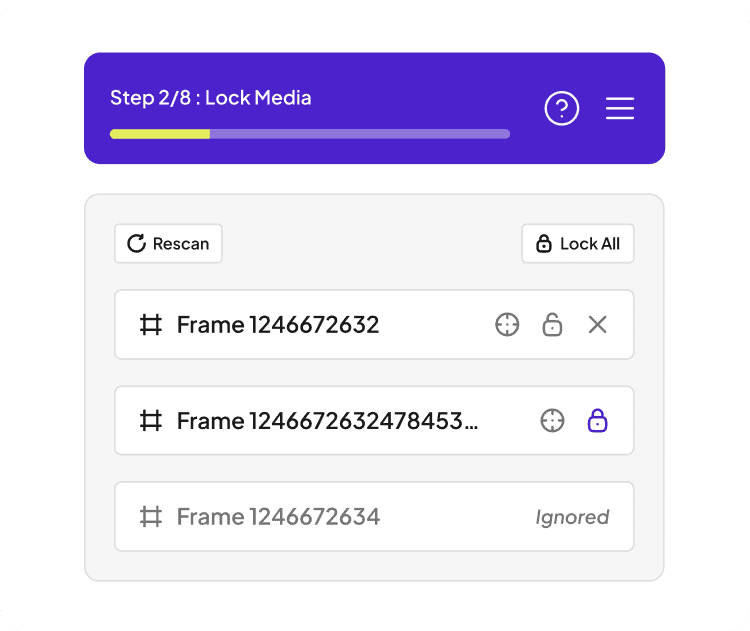Click the step progress bar
This screenshot has height=631, width=750.
pos(309,133)
